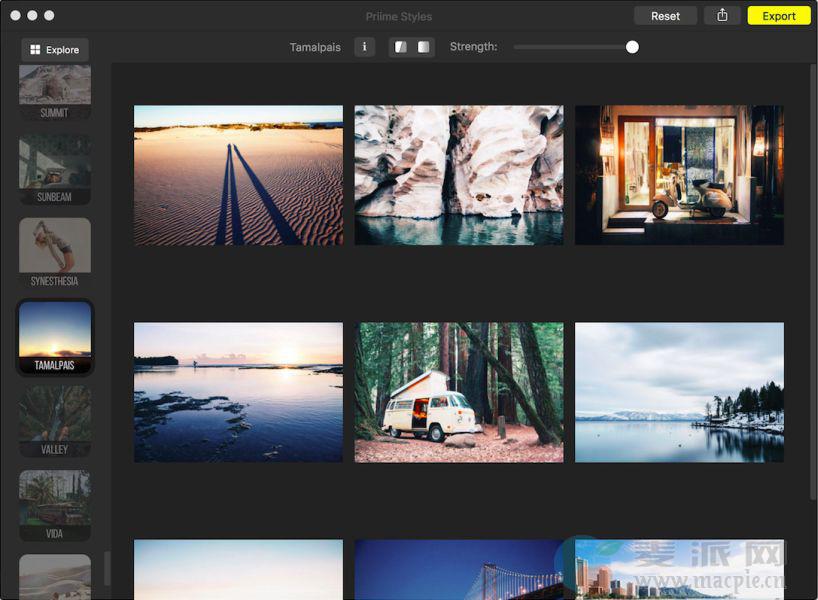Pick the Valley style

pos(55,421)
